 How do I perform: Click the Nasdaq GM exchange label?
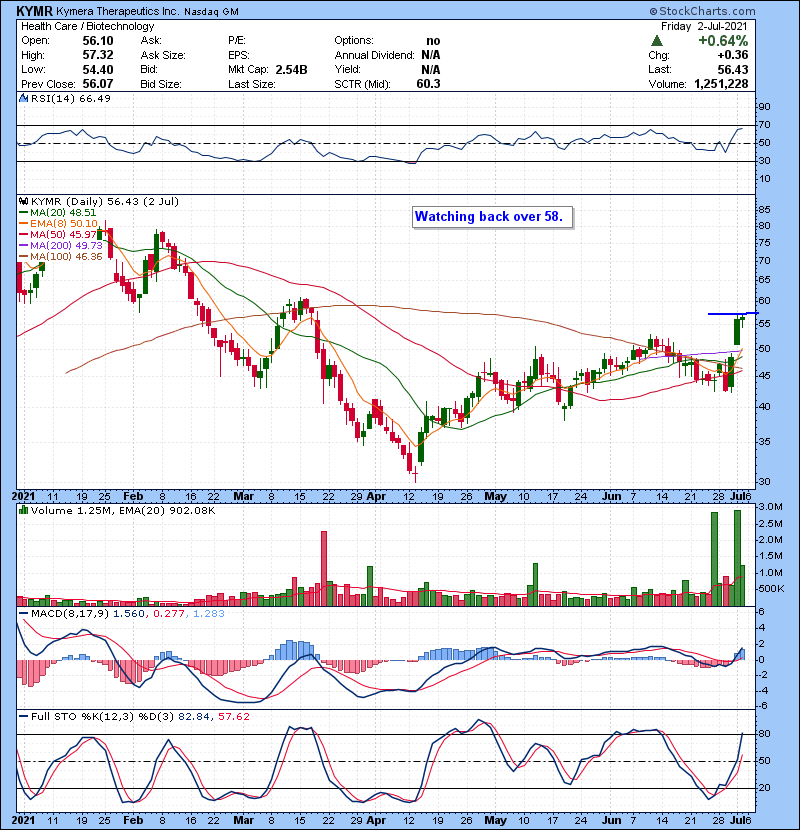(211, 11)
